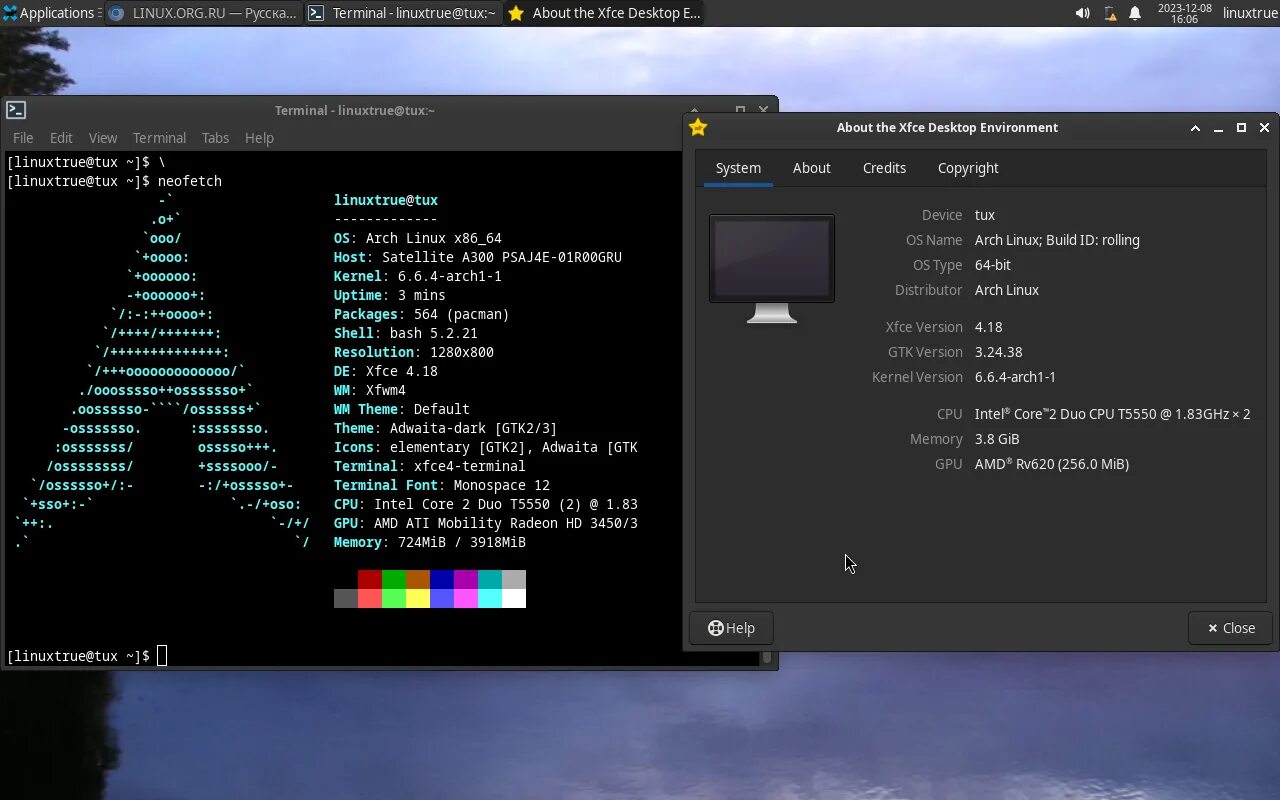Click the 'Terminal Font: Monospace 12' line
Viewport: 1280px width, 800px height.
(442, 485)
